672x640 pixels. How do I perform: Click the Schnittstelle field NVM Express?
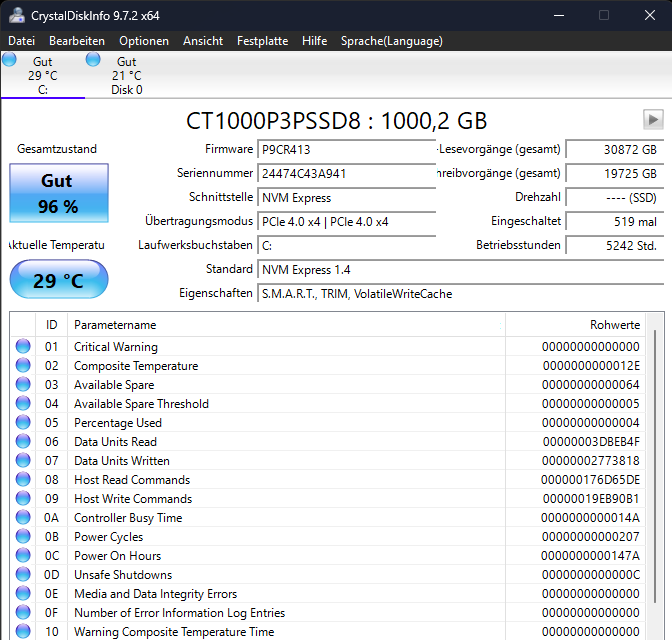pyautogui.click(x=346, y=198)
